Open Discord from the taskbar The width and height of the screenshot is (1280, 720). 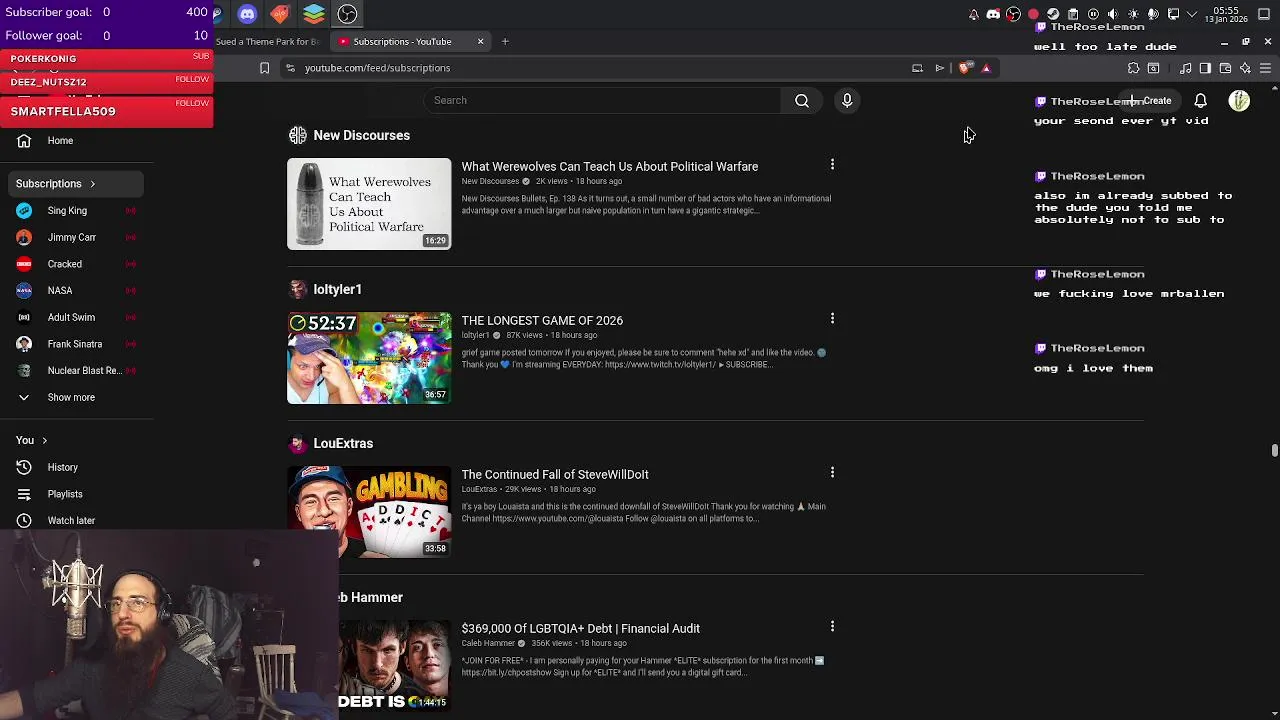coord(247,14)
